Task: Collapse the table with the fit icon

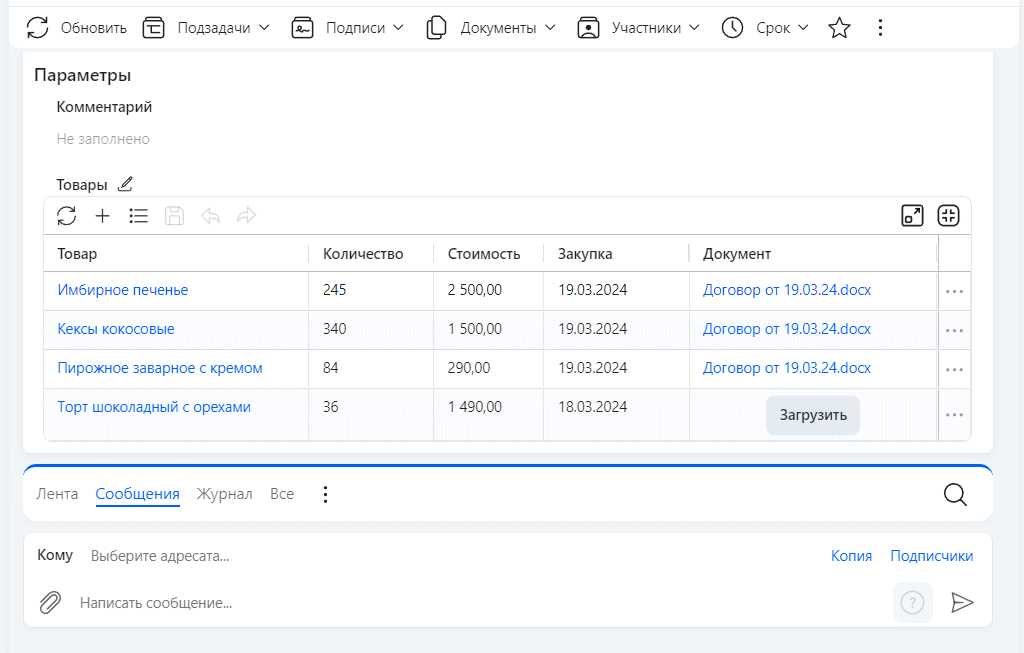Action: (948, 215)
